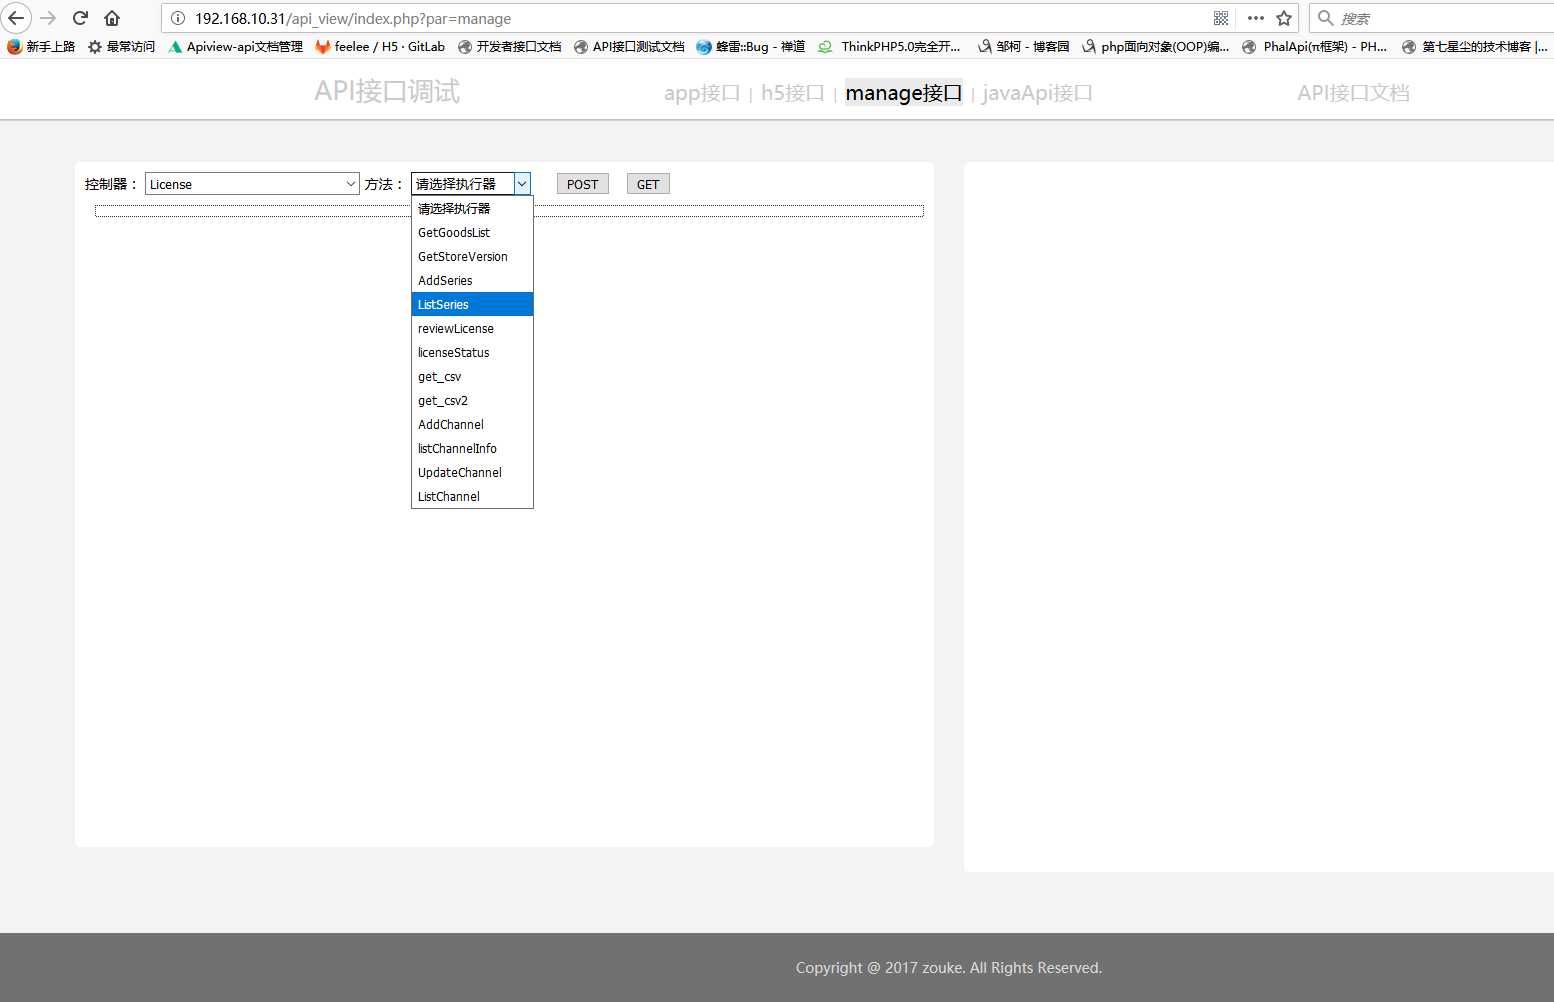
Task: Bookmark this page with the star icon
Action: click(x=1284, y=18)
